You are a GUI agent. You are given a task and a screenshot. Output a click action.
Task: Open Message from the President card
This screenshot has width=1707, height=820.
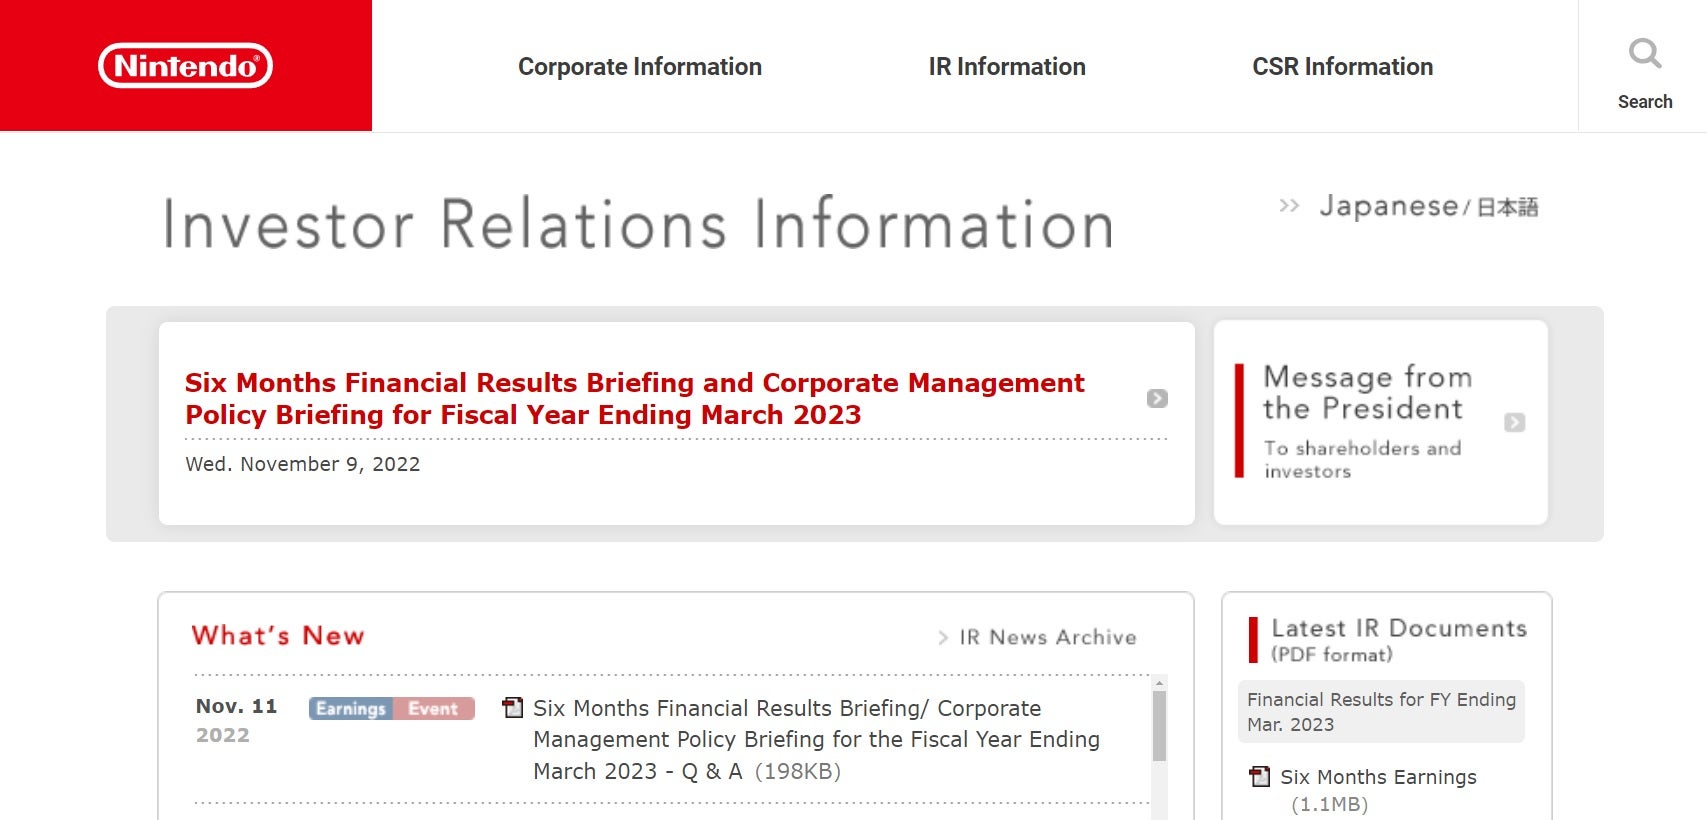click(1380, 422)
